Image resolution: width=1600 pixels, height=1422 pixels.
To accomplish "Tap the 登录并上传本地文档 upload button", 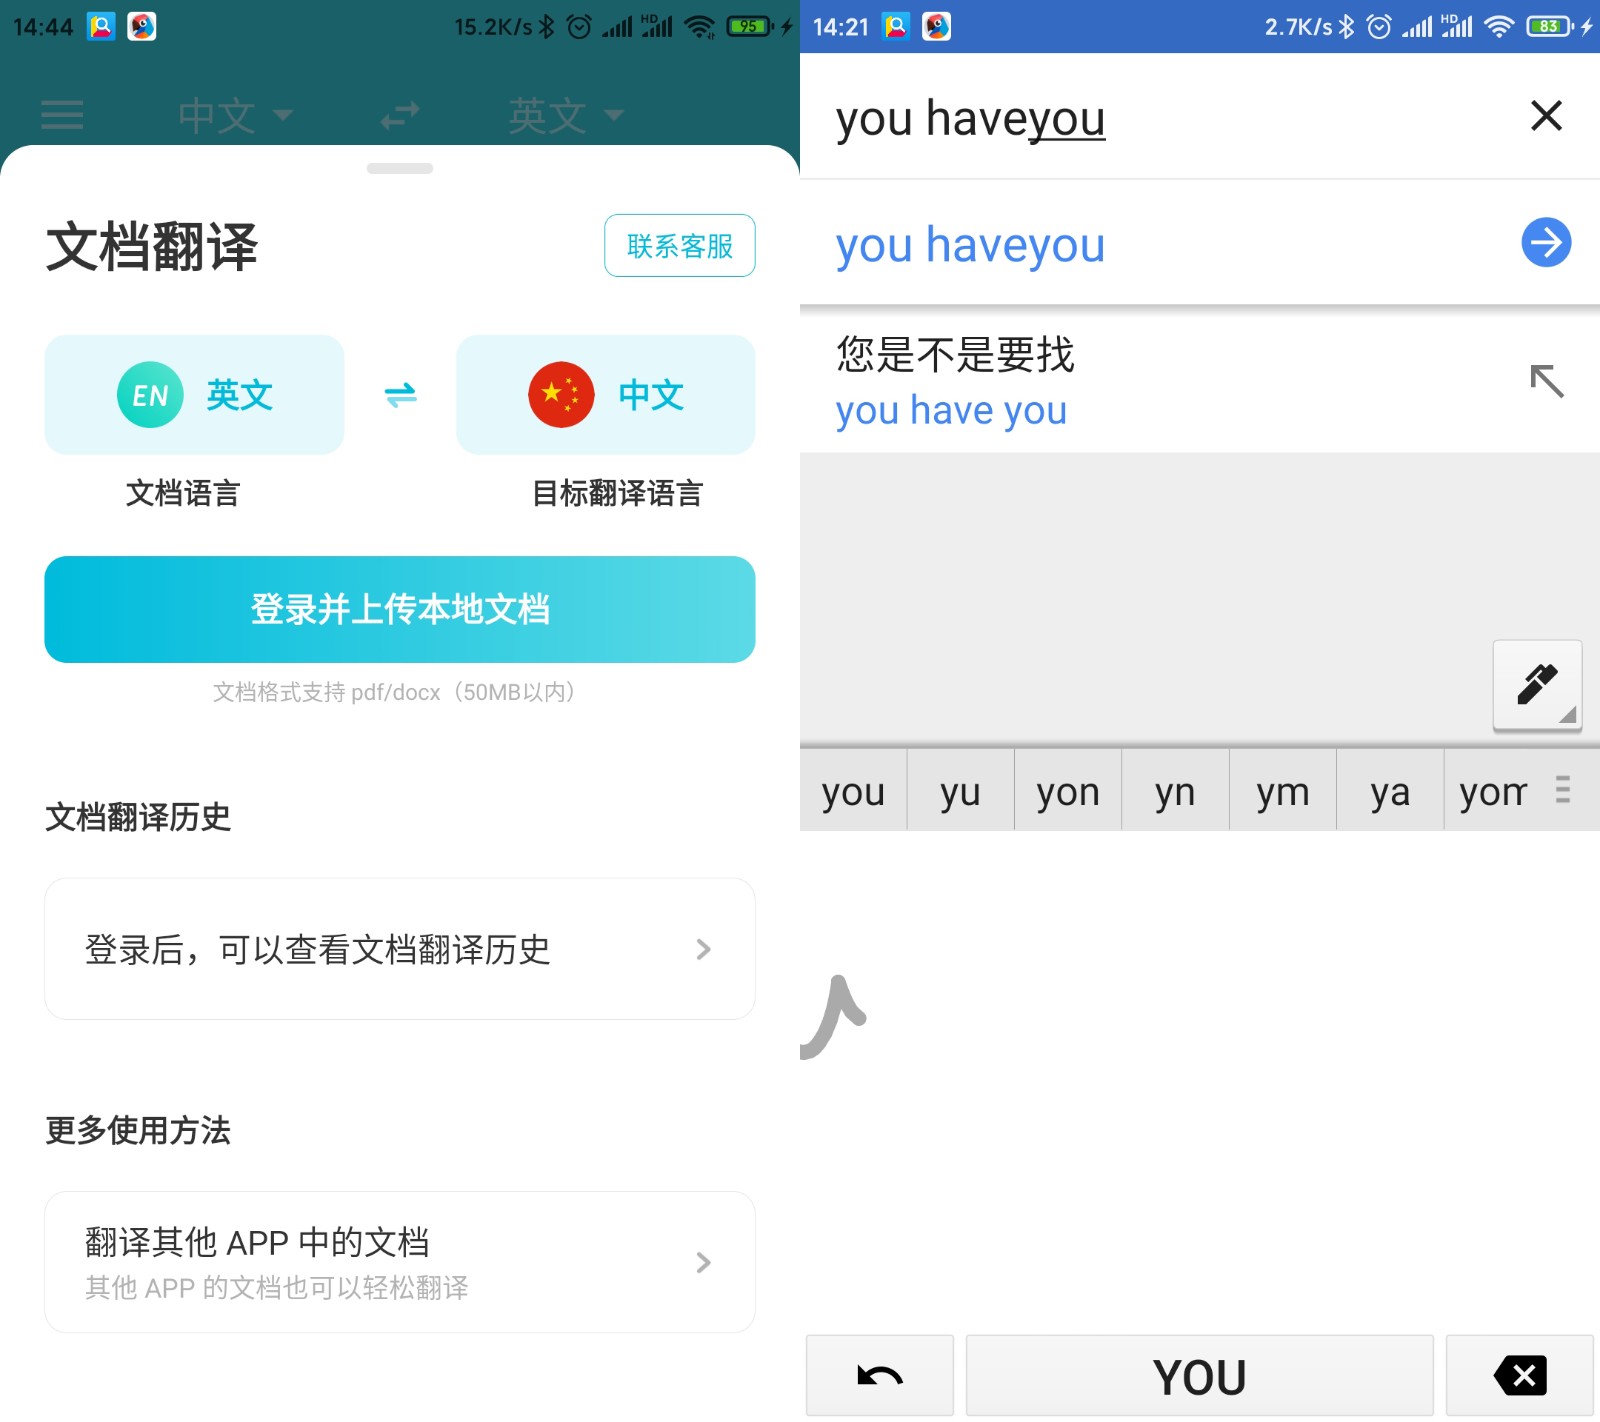I will 399,609.
